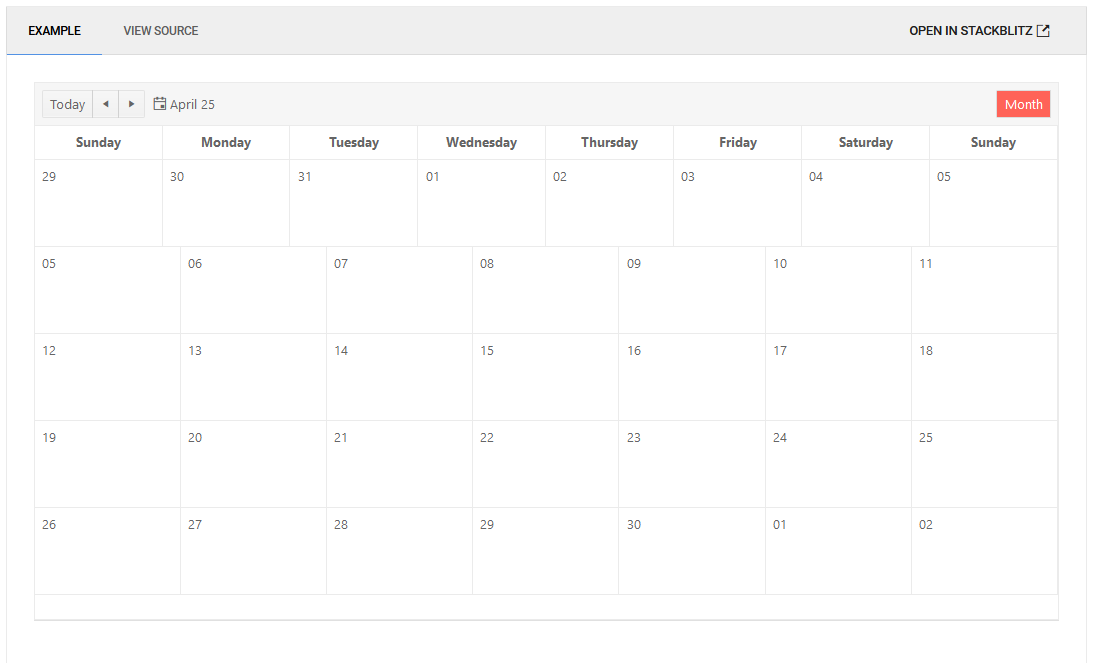Click the Friday column header

(737, 142)
